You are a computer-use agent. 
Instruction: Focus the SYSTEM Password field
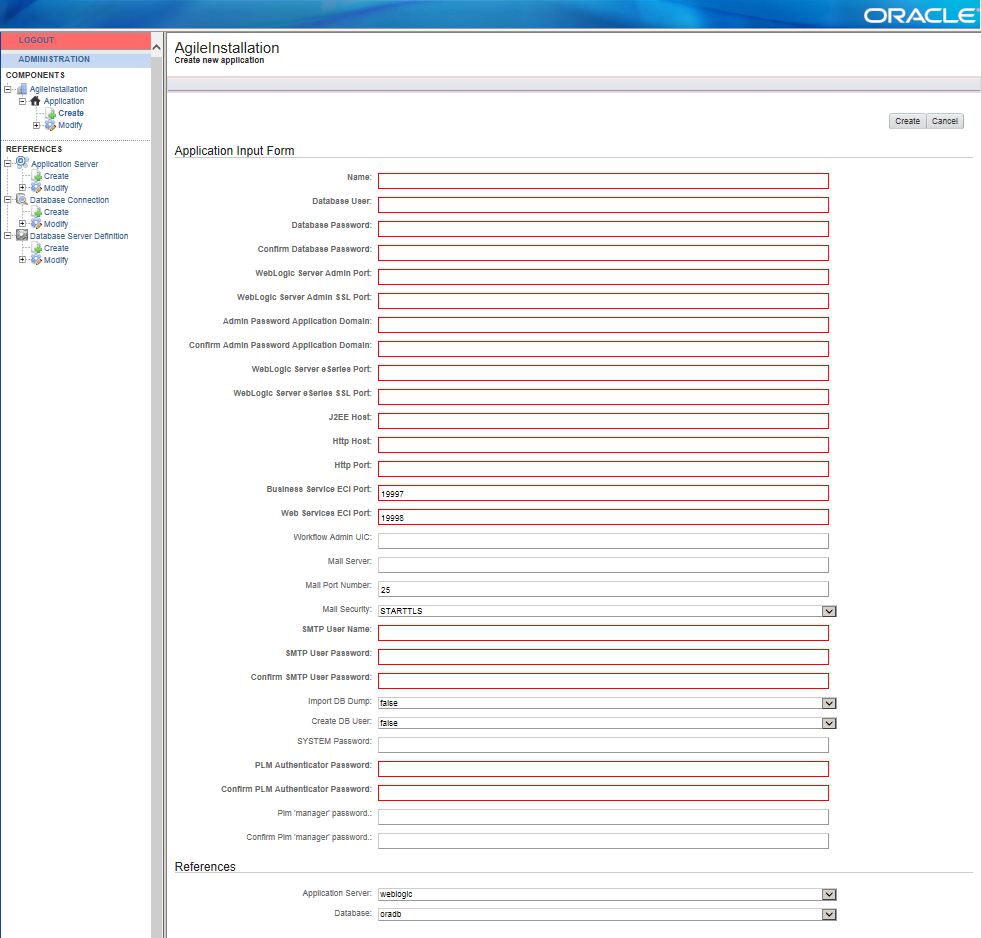pyautogui.click(x=603, y=745)
